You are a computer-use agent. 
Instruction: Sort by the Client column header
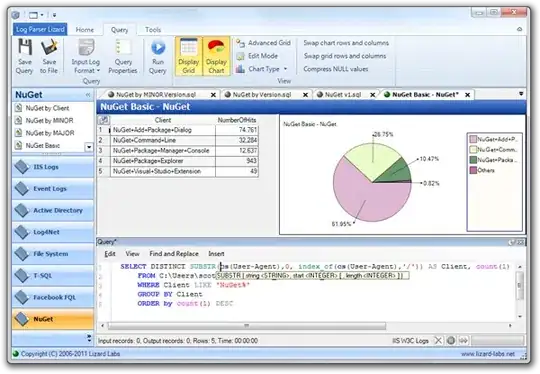click(x=163, y=120)
